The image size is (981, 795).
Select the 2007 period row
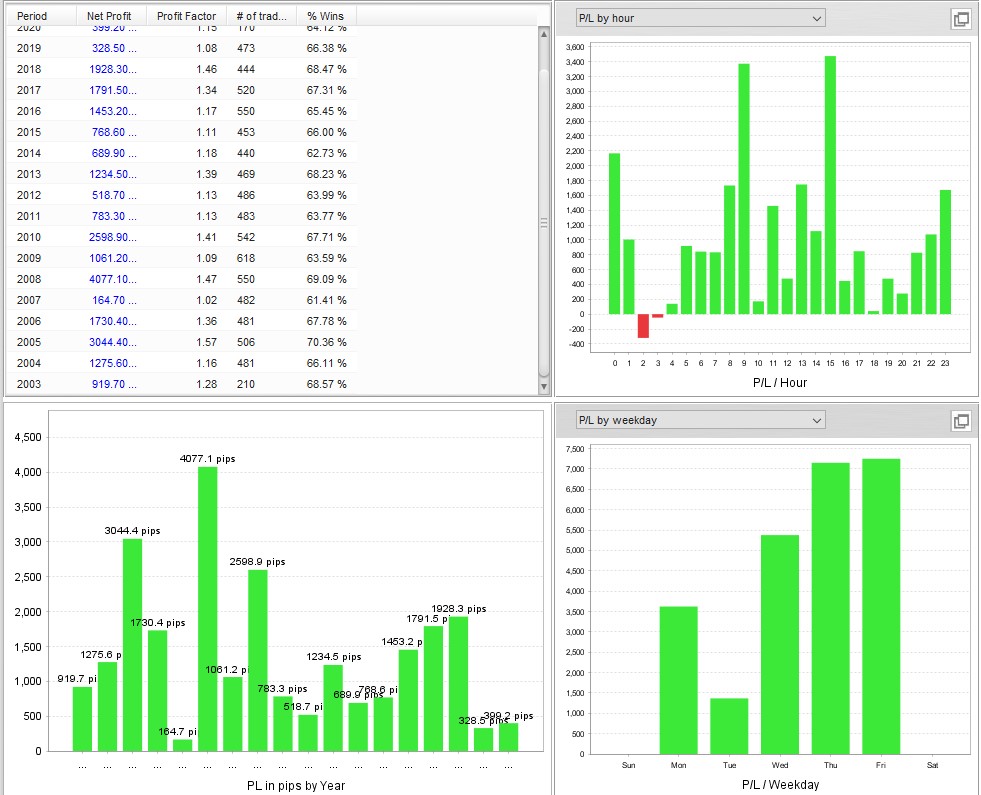[x=181, y=300]
